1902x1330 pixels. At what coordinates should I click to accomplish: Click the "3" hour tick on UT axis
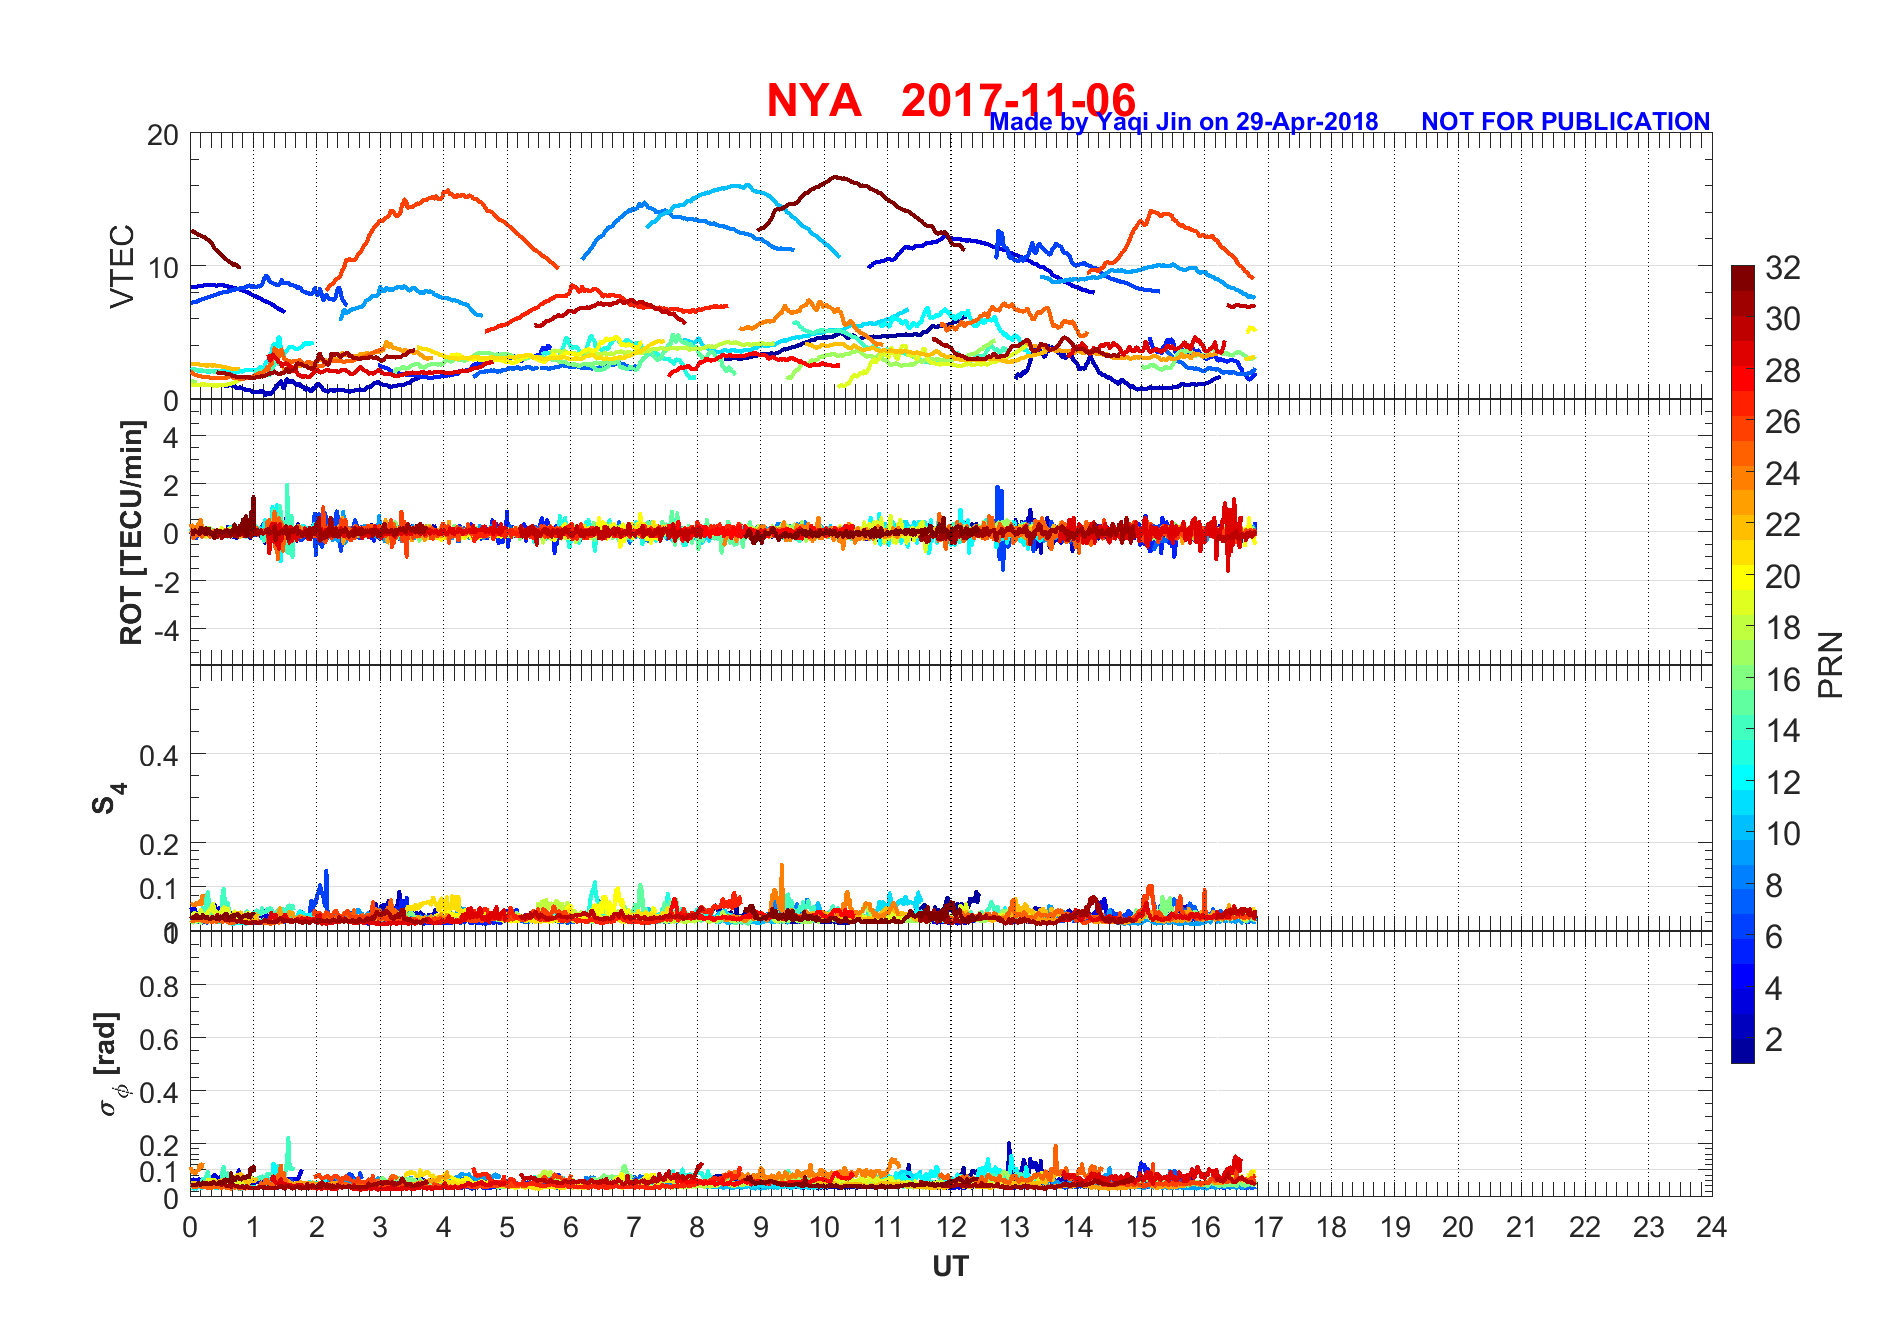click(x=380, y=1227)
